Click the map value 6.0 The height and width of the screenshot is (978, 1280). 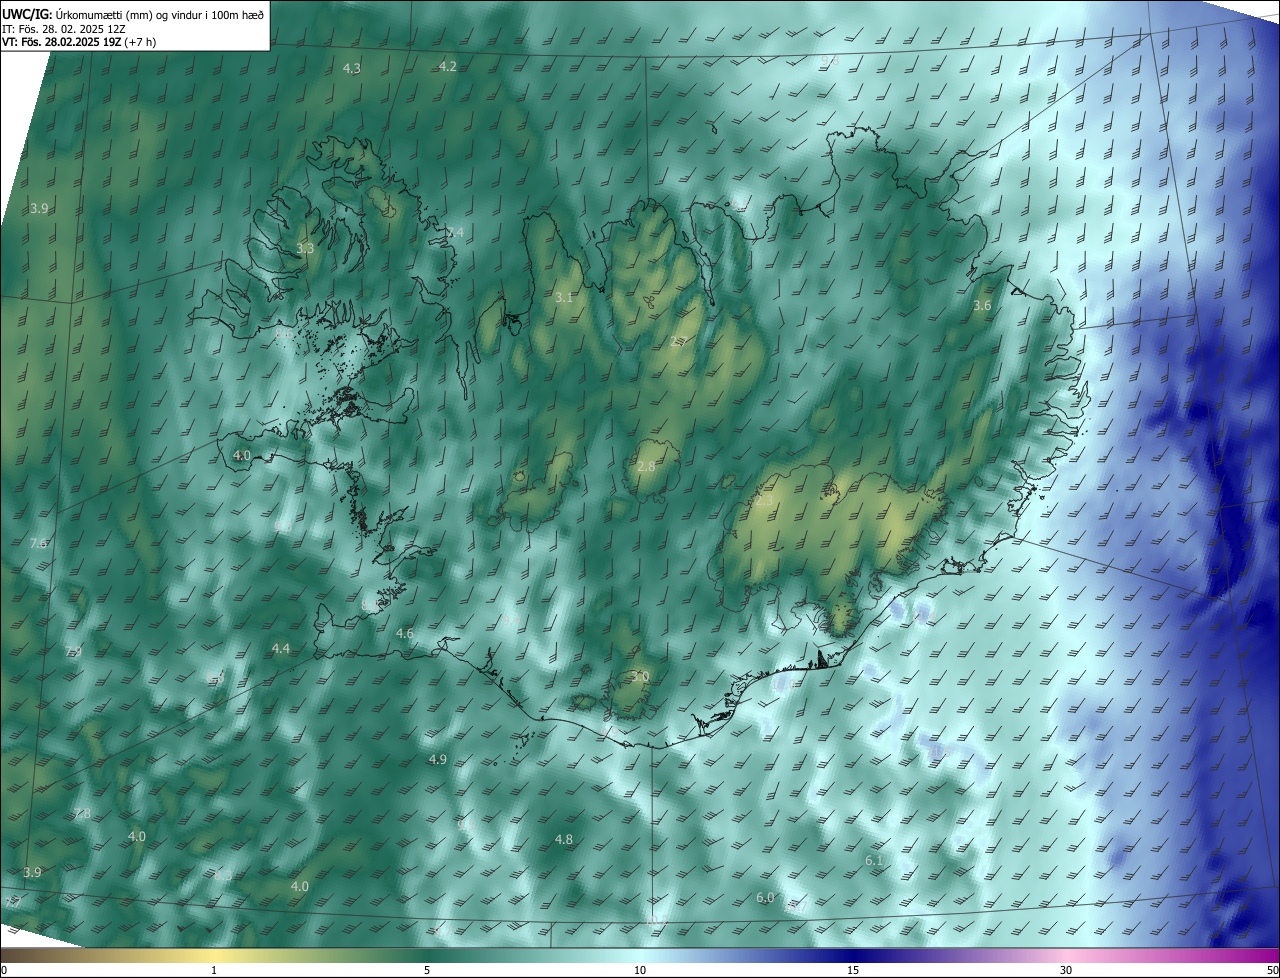(x=765, y=897)
